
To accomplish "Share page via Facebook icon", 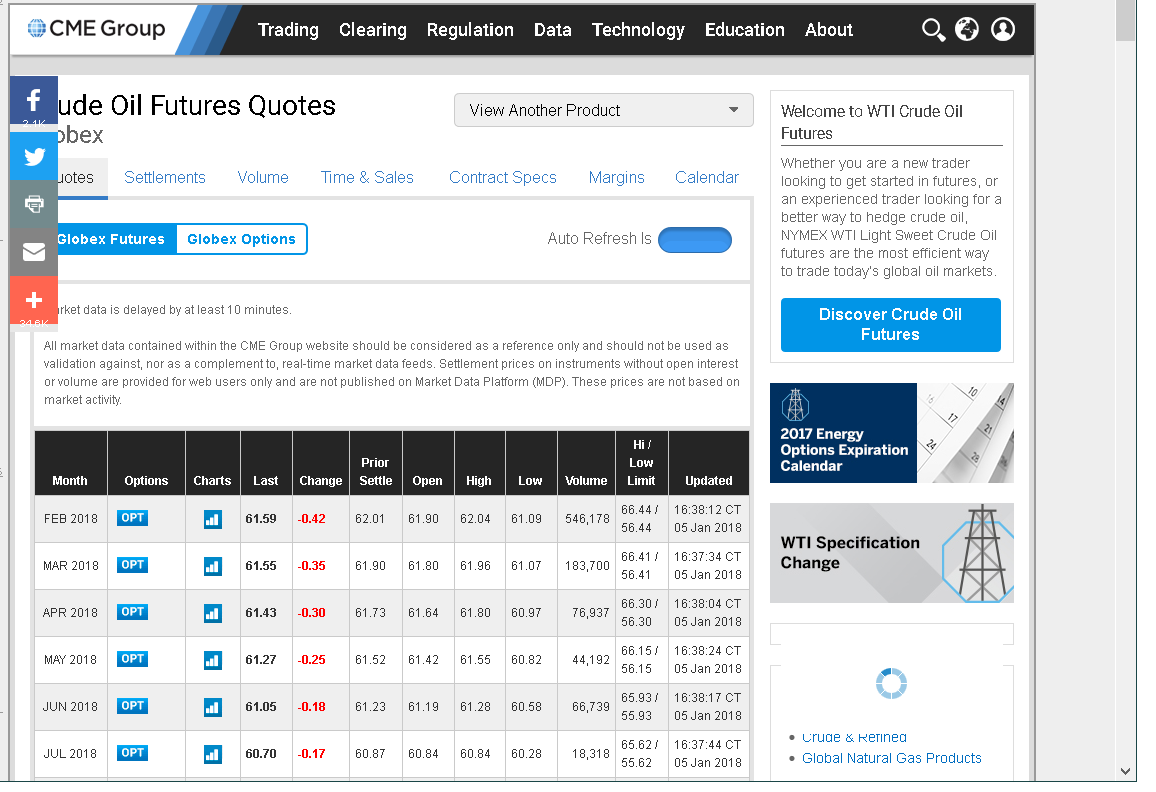I will (x=34, y=100).
